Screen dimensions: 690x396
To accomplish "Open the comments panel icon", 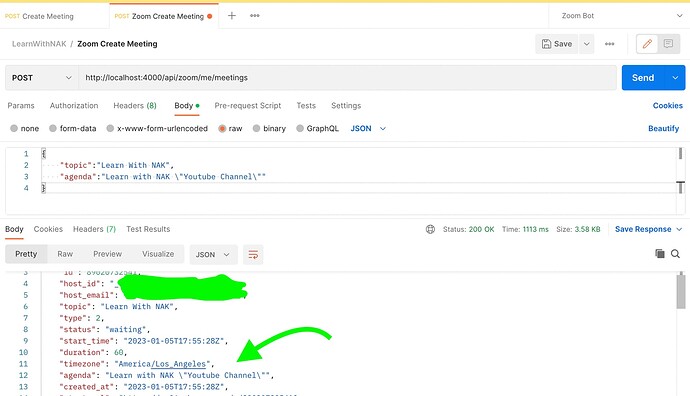I will click(668, 44).
